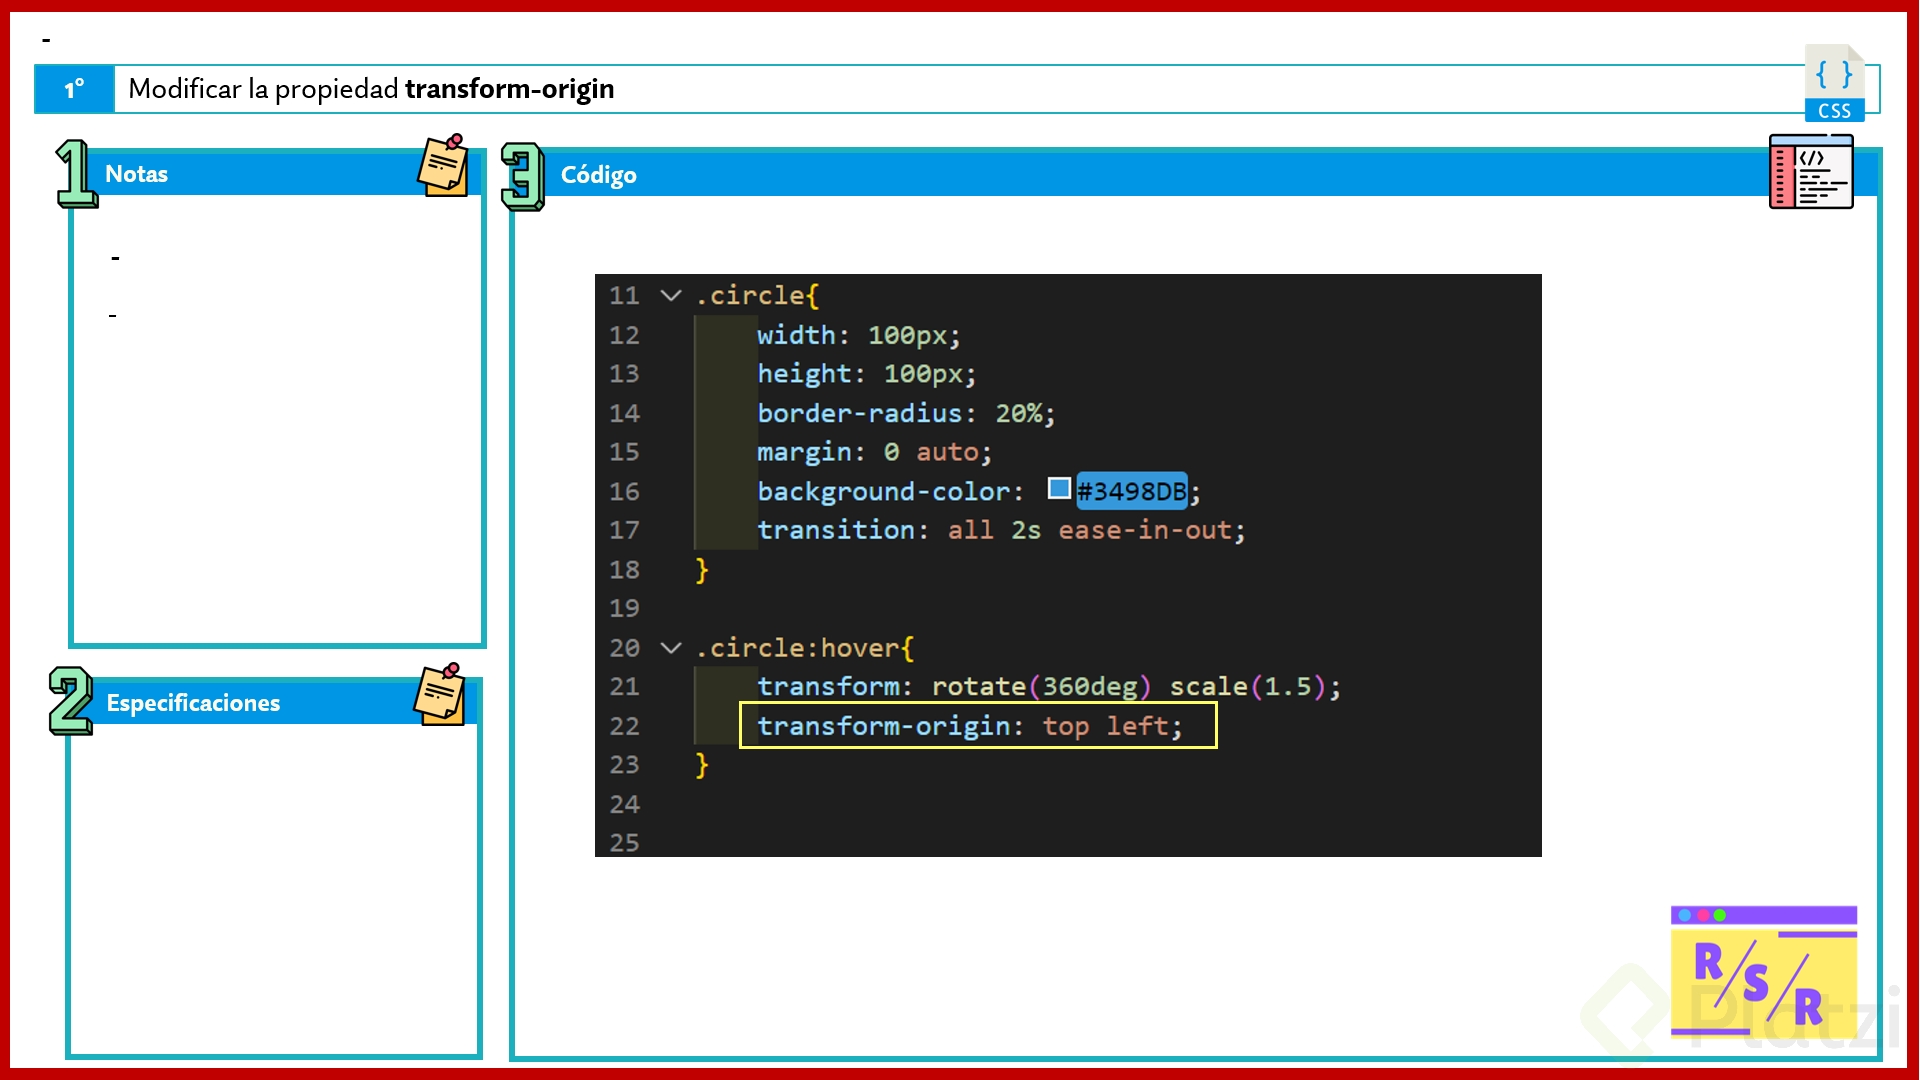Collapse the .circle:hover fold arrow
Viewport: 1920px width, 1080px height.
click(x=671, y=648)
